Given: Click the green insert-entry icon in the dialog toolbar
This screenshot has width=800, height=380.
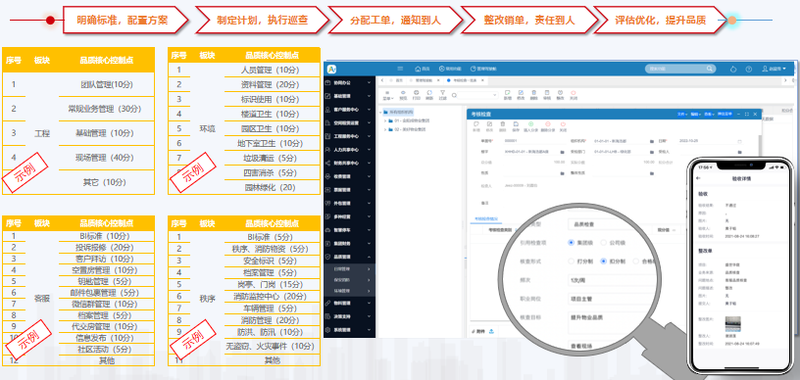Looking at the screenshot, I should [x=530, y=124].
